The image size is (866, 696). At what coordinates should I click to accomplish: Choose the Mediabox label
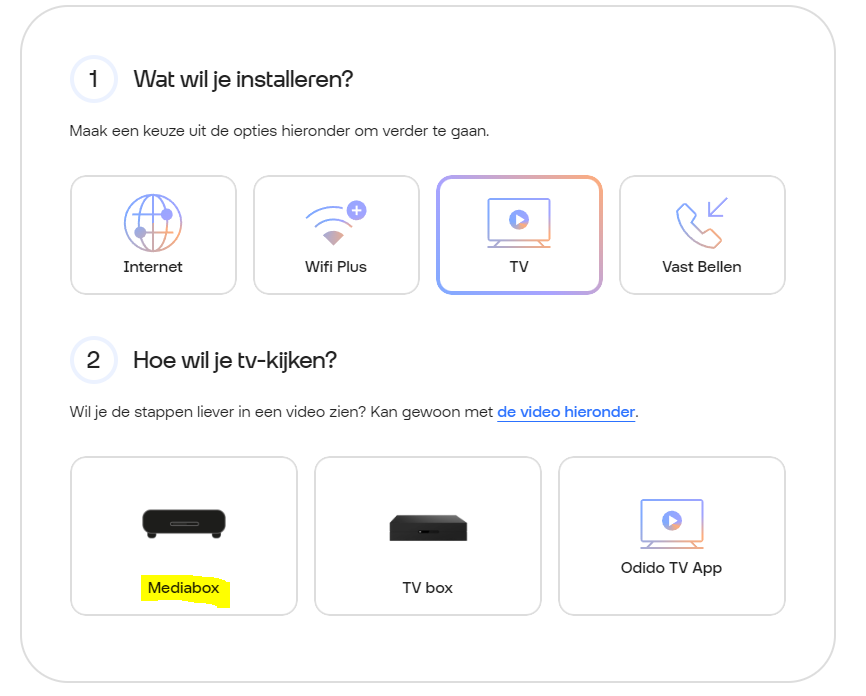[x=183, y=588]
